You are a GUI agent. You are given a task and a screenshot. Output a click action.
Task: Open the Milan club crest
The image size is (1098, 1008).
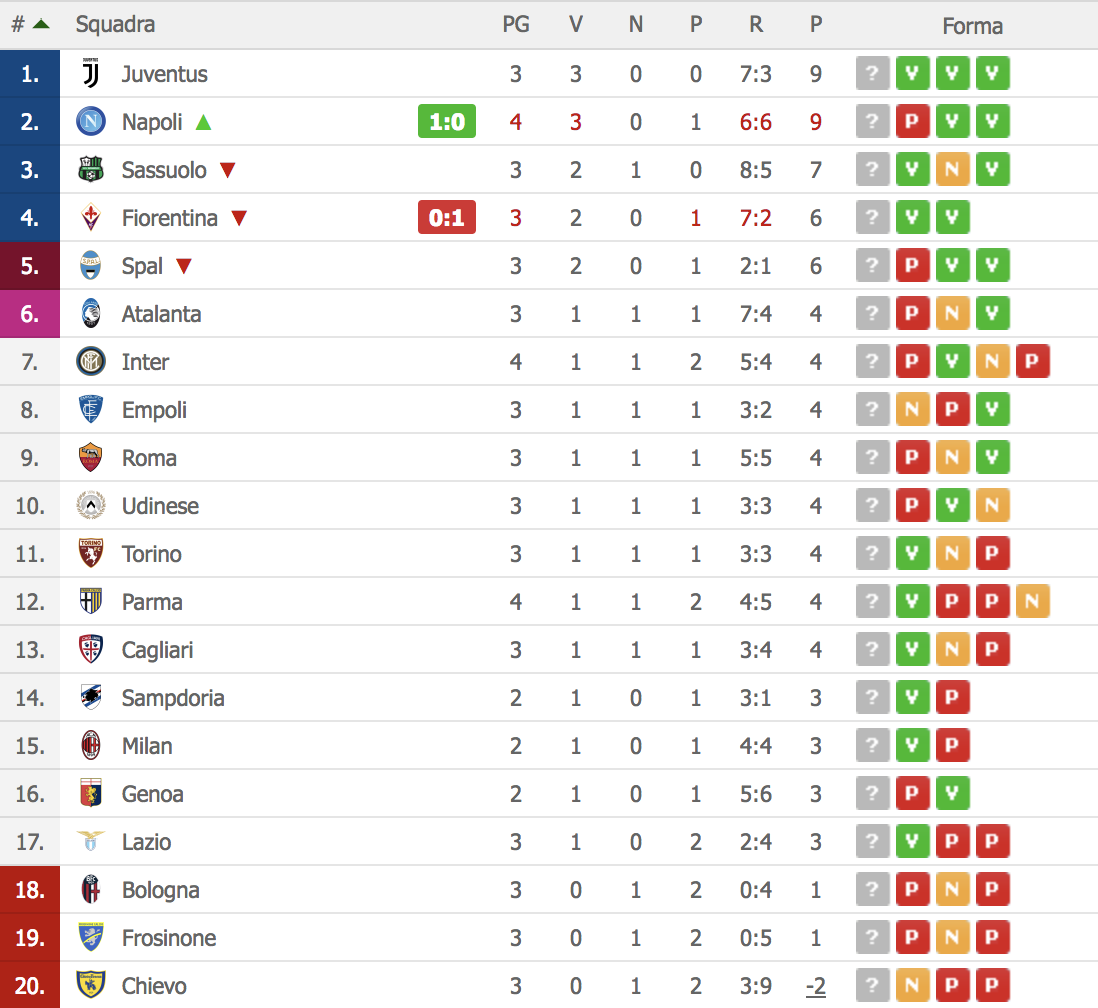90,745
